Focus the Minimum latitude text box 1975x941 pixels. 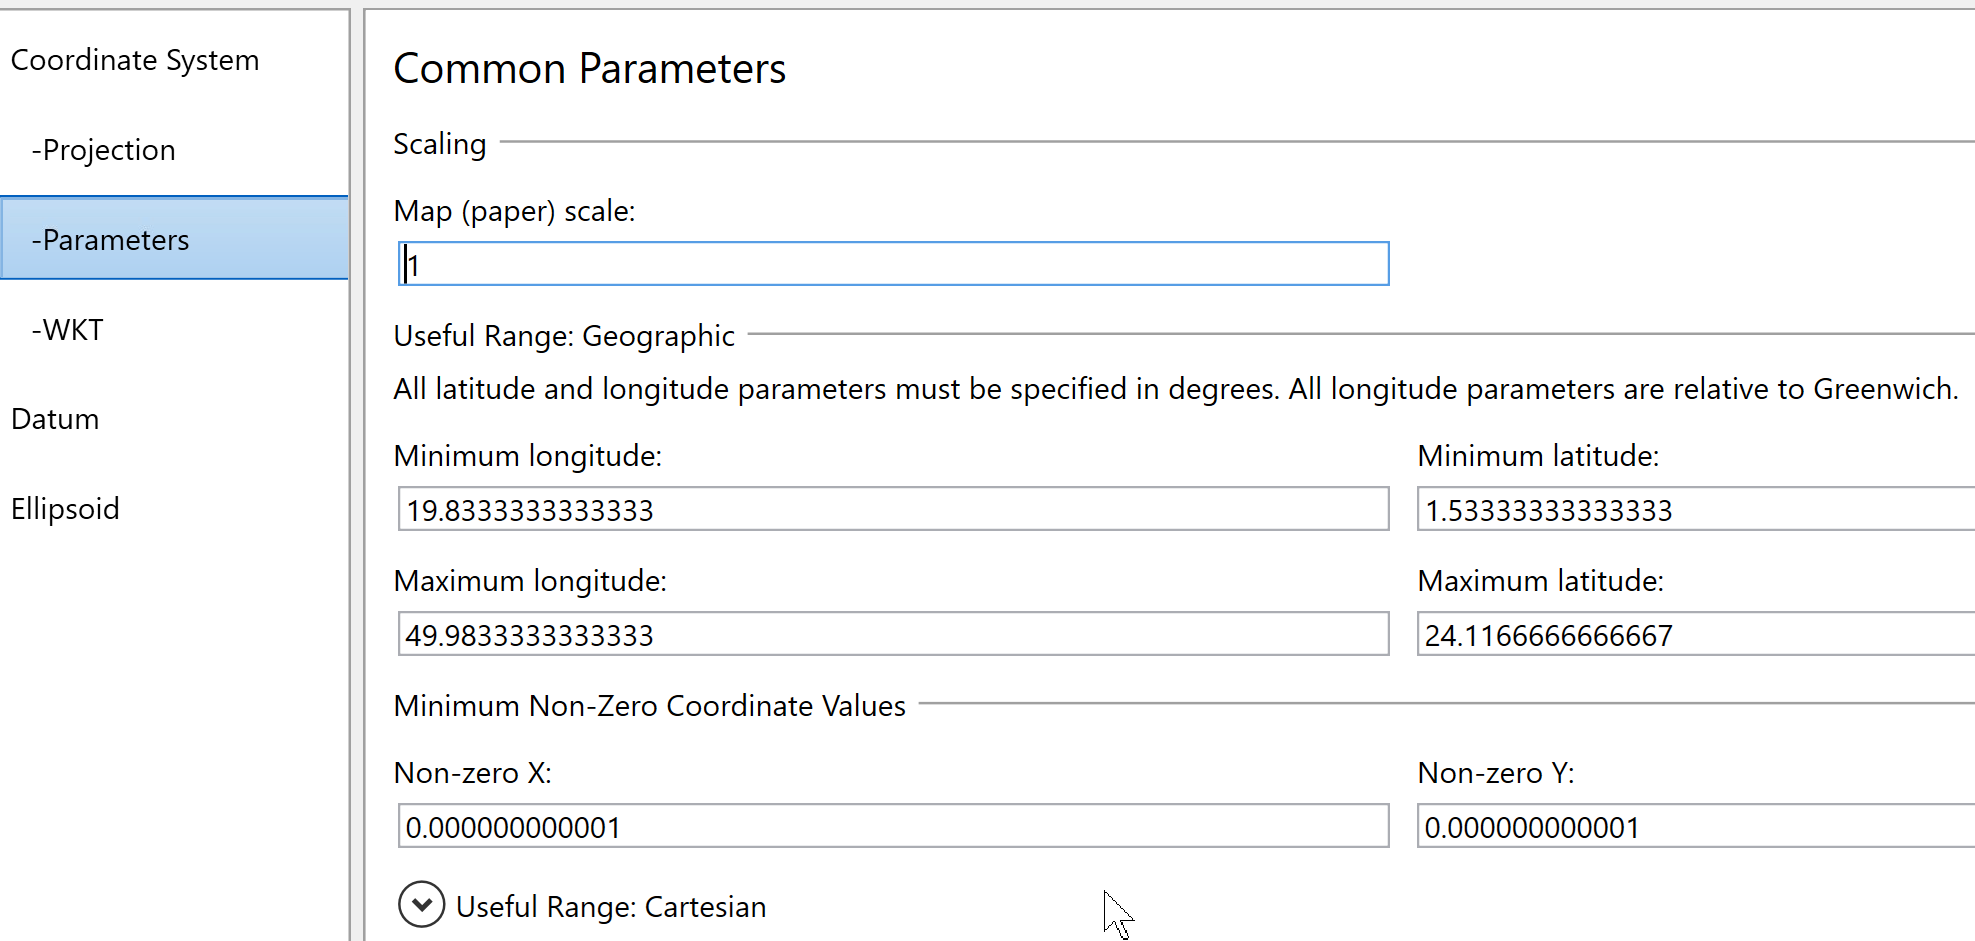(1695, 510)
